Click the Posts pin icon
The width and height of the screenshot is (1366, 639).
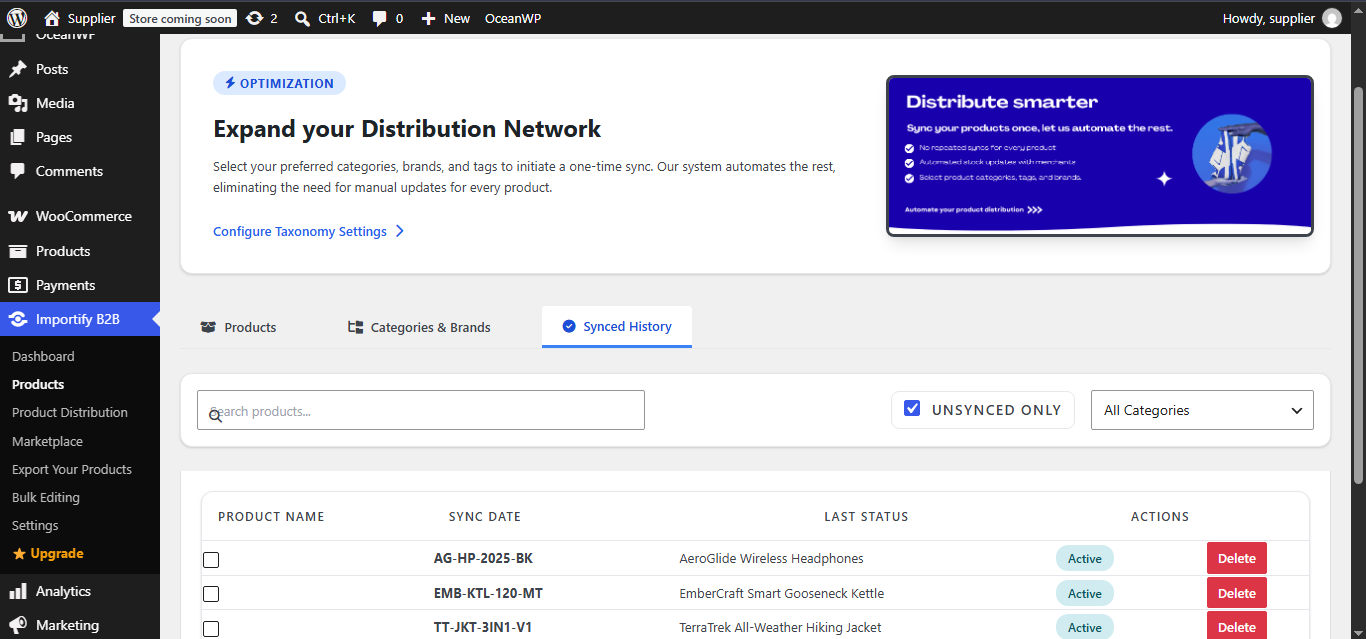pyautogui.click(x=17, y=69)
